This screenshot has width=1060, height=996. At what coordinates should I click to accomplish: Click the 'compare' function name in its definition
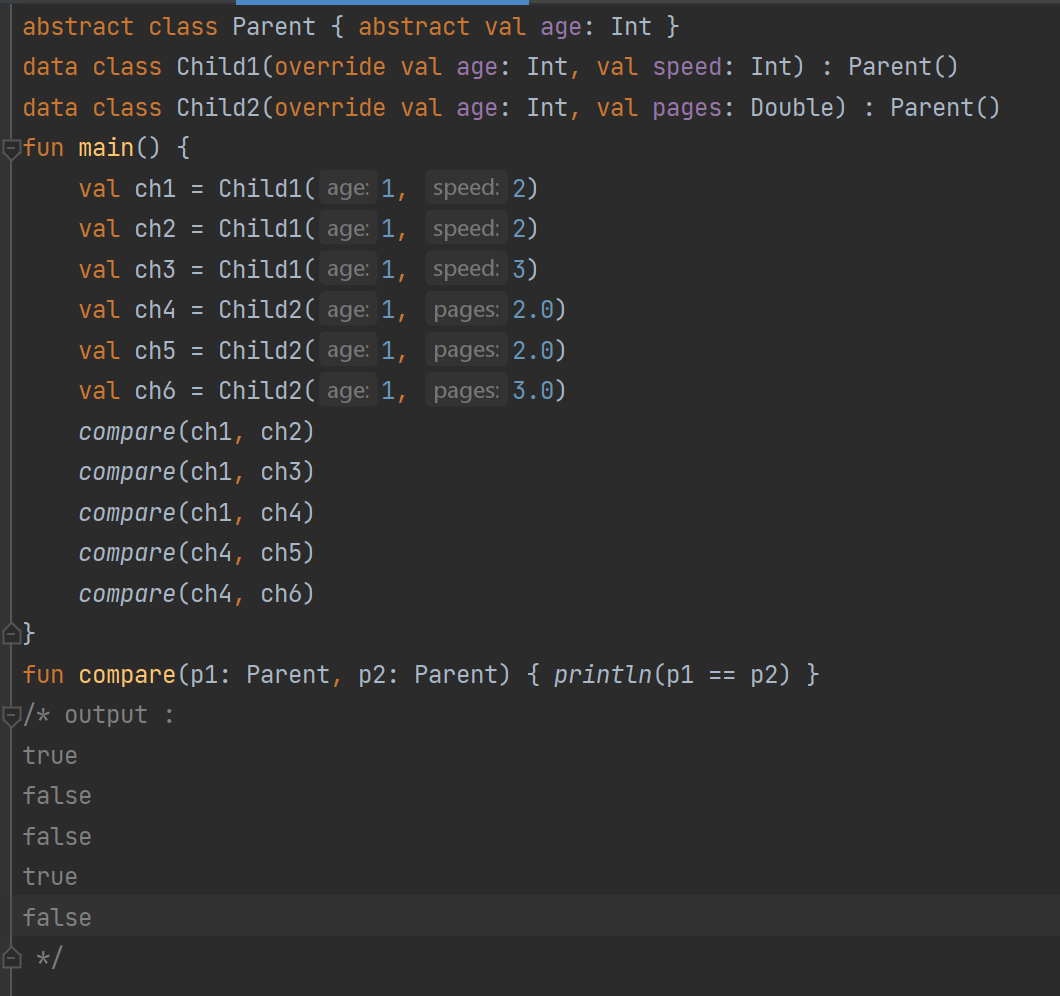coord(127,675)
